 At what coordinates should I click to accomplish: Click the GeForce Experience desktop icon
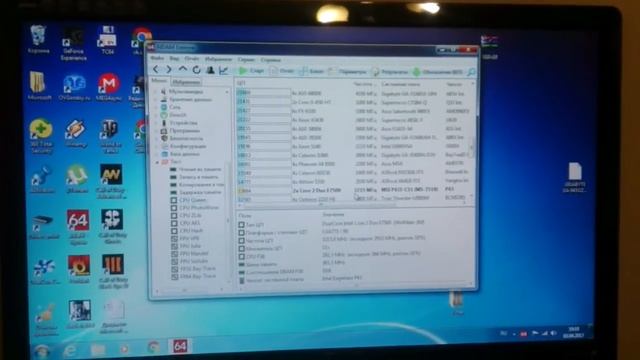tap(73, 43)
